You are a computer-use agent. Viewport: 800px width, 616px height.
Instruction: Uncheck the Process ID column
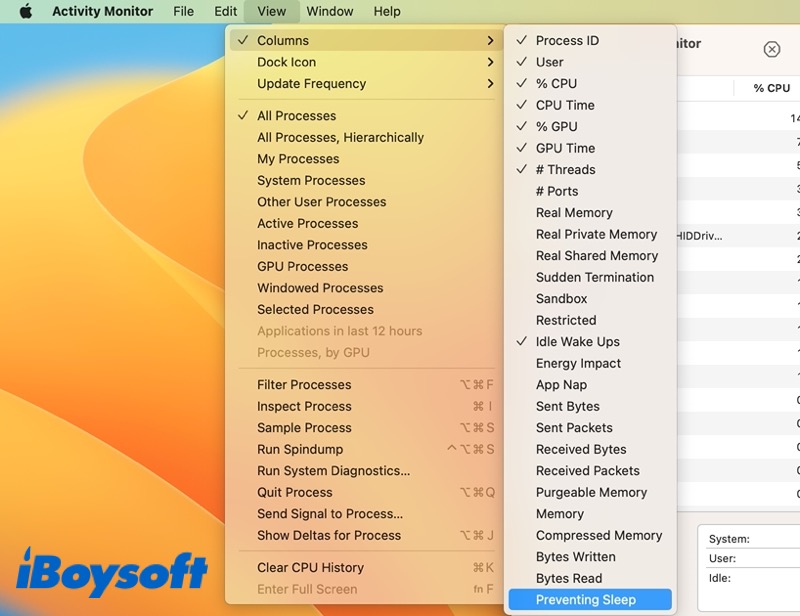566,41
